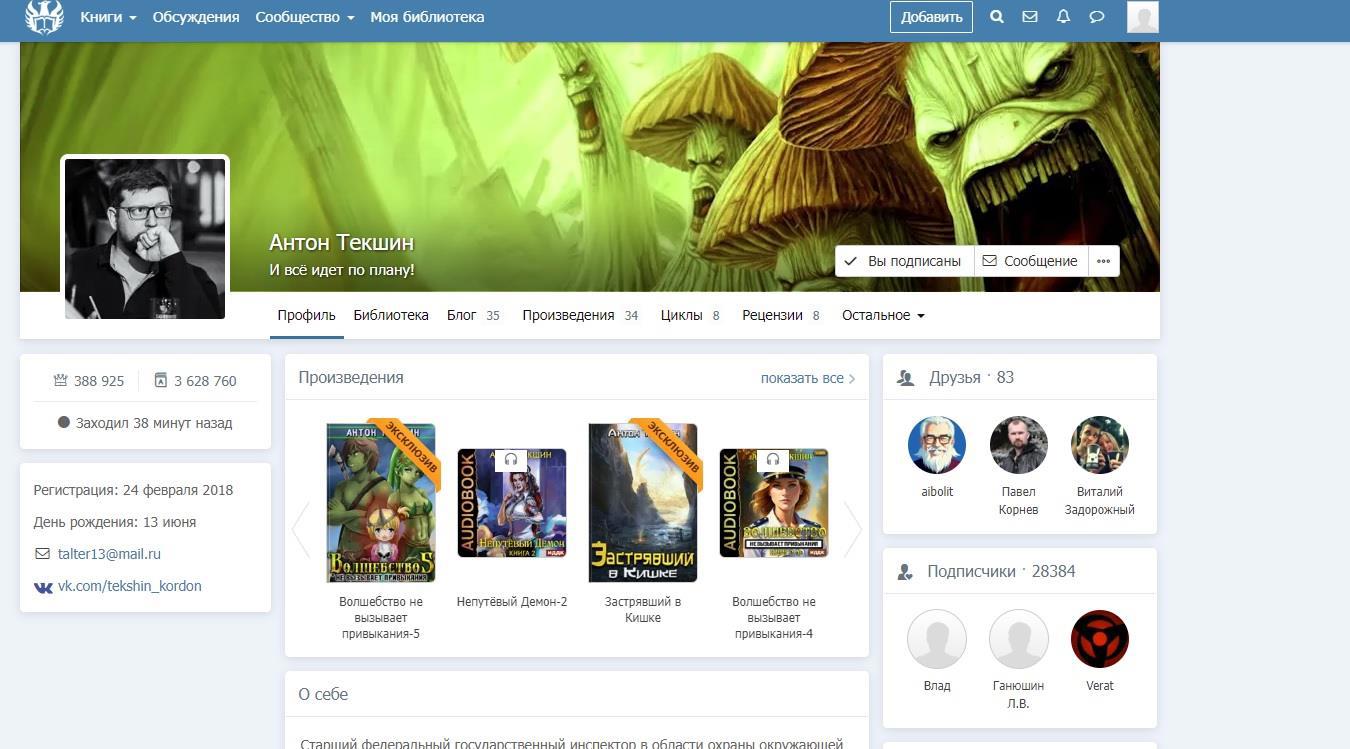Open the Ганюшин Л.В. subscriber name link
The width and height of the screenshot is (1350, 749).
(1019, 695)
